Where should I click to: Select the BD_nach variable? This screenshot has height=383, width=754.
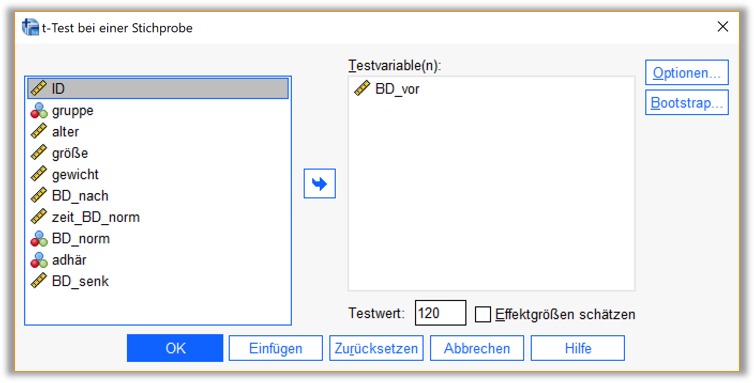click(158, 195)
